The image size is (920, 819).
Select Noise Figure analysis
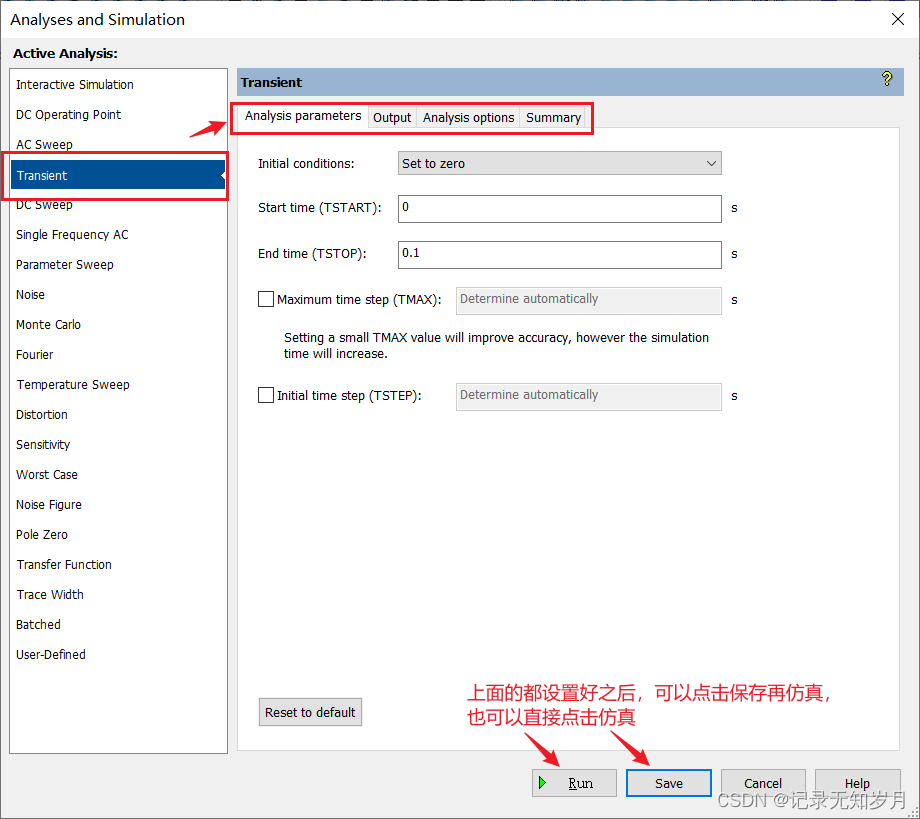point(118,505)
